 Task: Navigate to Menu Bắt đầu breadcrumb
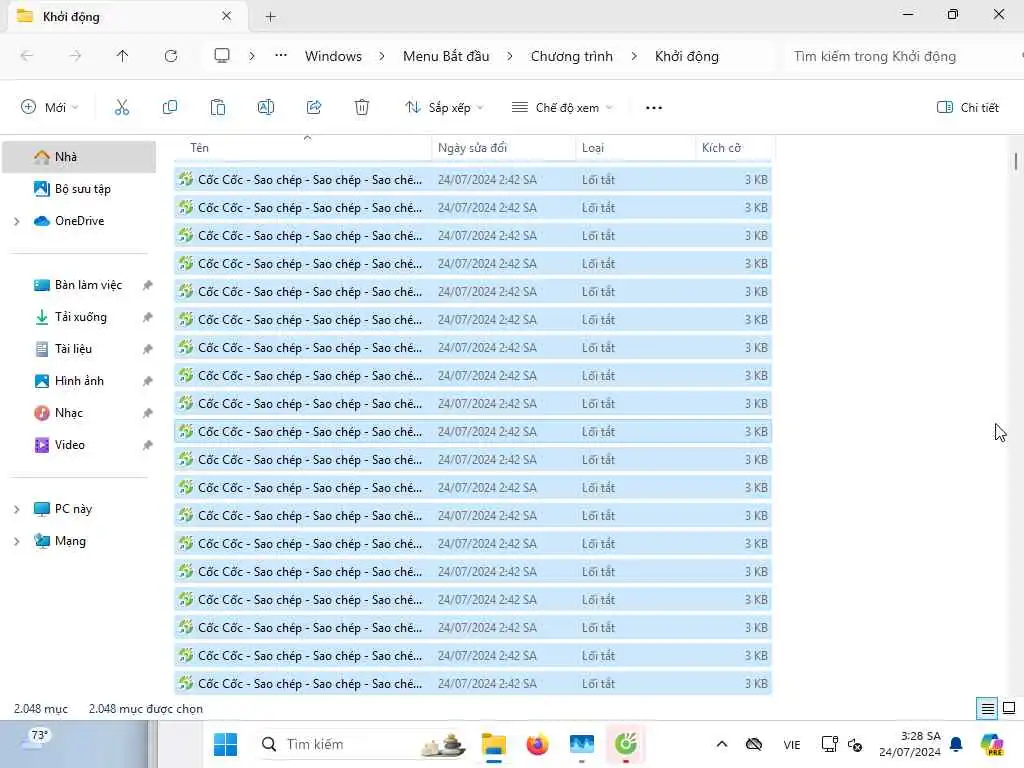click(446, 56)
